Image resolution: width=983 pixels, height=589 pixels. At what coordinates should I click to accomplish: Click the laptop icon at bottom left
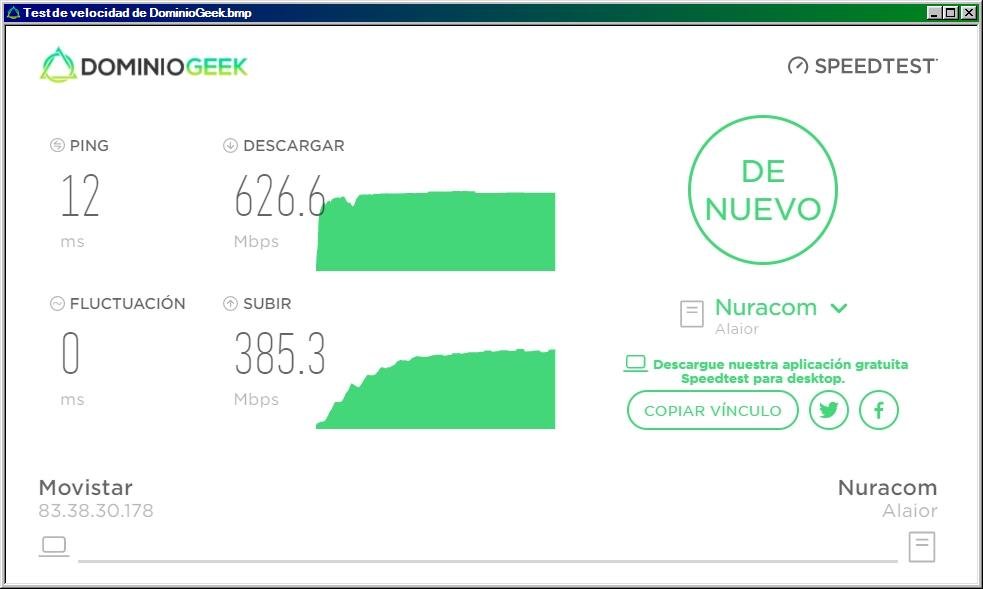[53, 546]
